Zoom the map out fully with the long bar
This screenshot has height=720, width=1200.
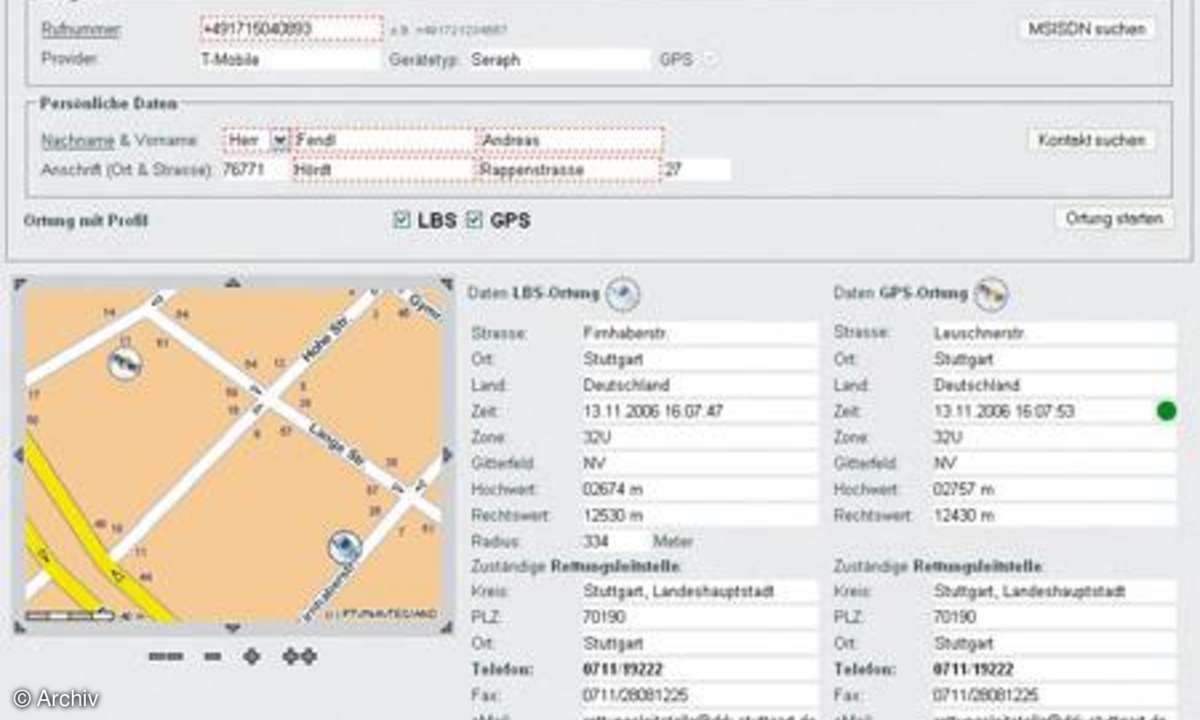(x=165, y=657)
